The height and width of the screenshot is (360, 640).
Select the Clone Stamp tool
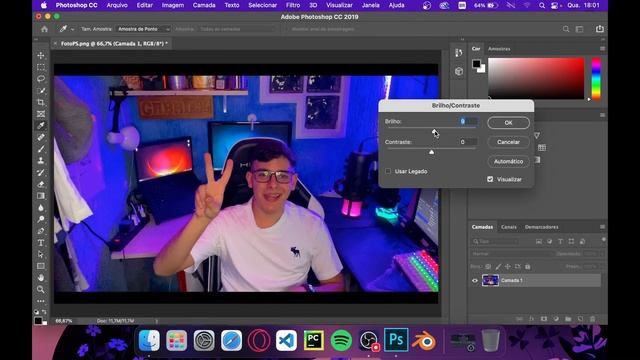(x=41, y=161)
